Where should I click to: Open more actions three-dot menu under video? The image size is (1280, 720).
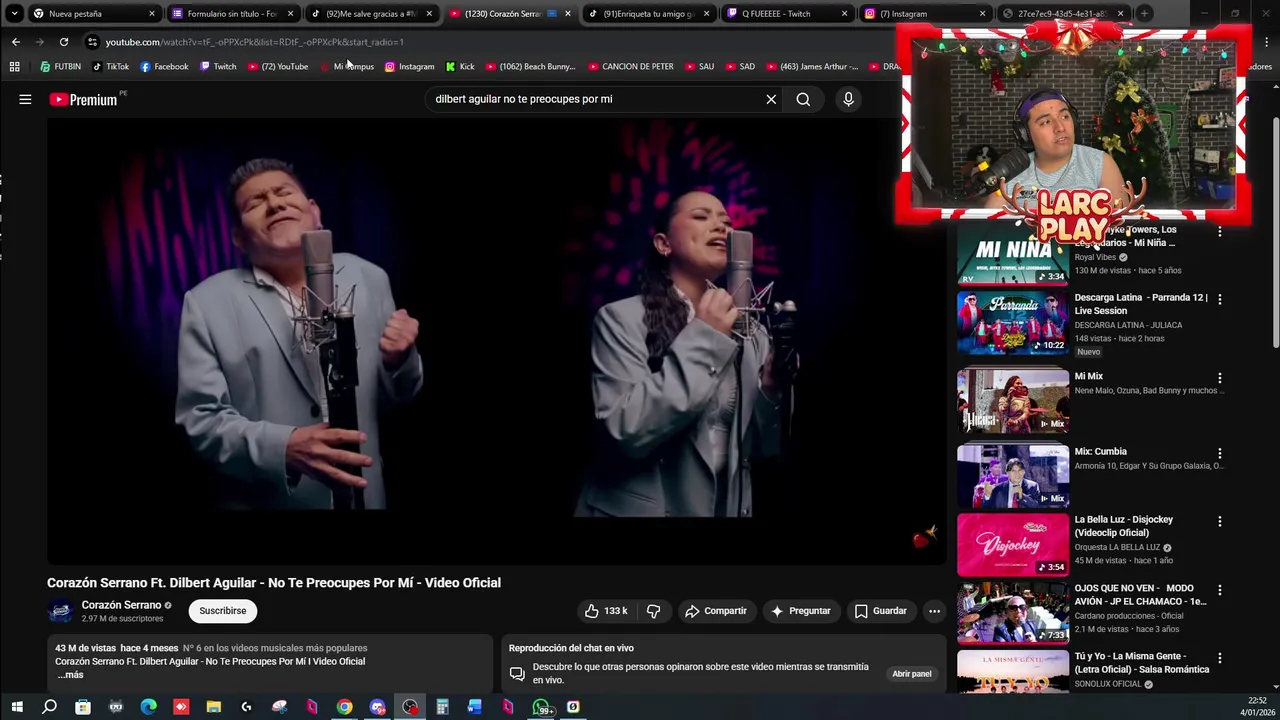point(934,611)
